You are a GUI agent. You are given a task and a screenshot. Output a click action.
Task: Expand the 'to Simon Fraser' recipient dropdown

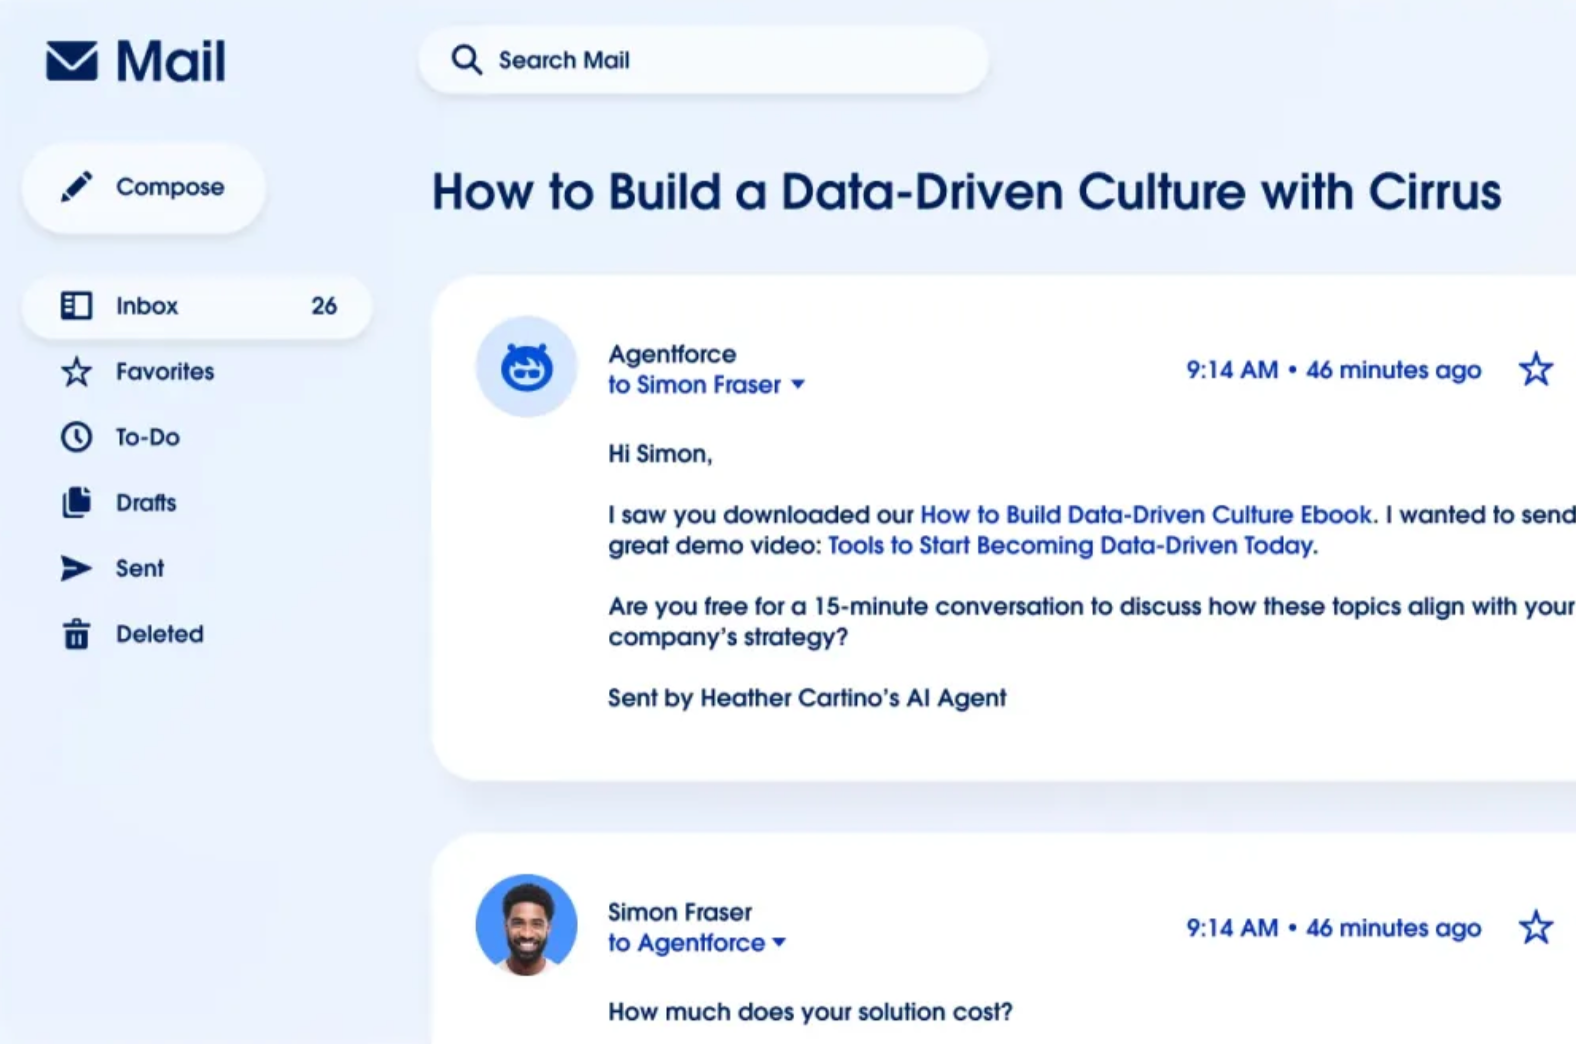click(x=798, y=384)
